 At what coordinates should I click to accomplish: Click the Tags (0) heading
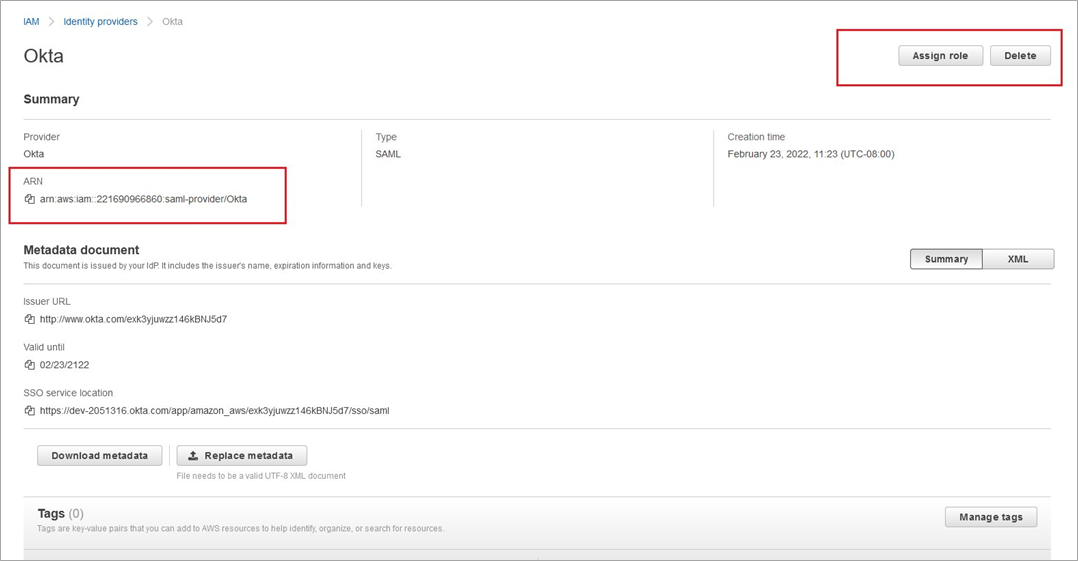60,514
